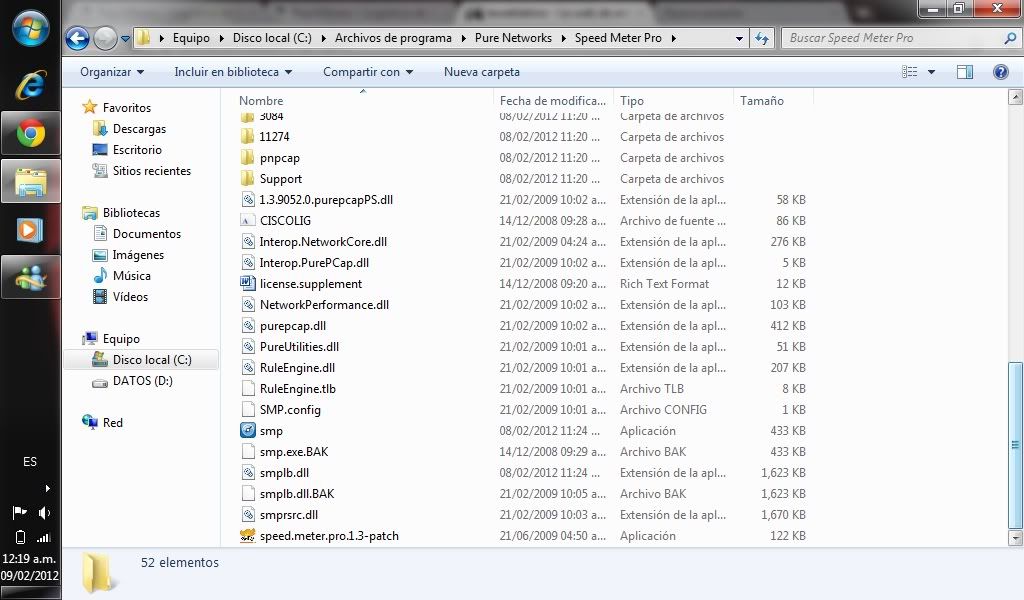Click file list scrollbar down arrow
The width and height of the screenshot is (1024, 600).
click(x=1016, y=539)
